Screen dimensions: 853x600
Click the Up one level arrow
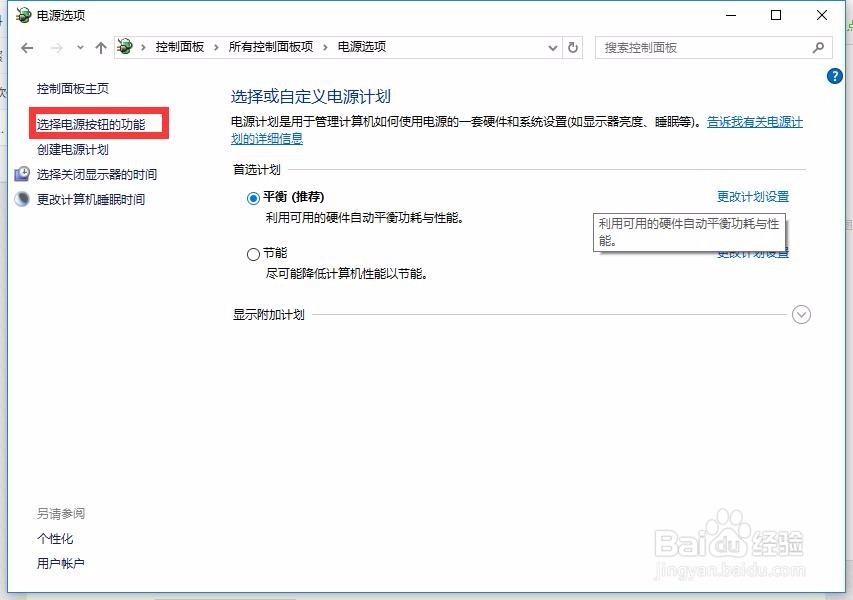[101, 48]
